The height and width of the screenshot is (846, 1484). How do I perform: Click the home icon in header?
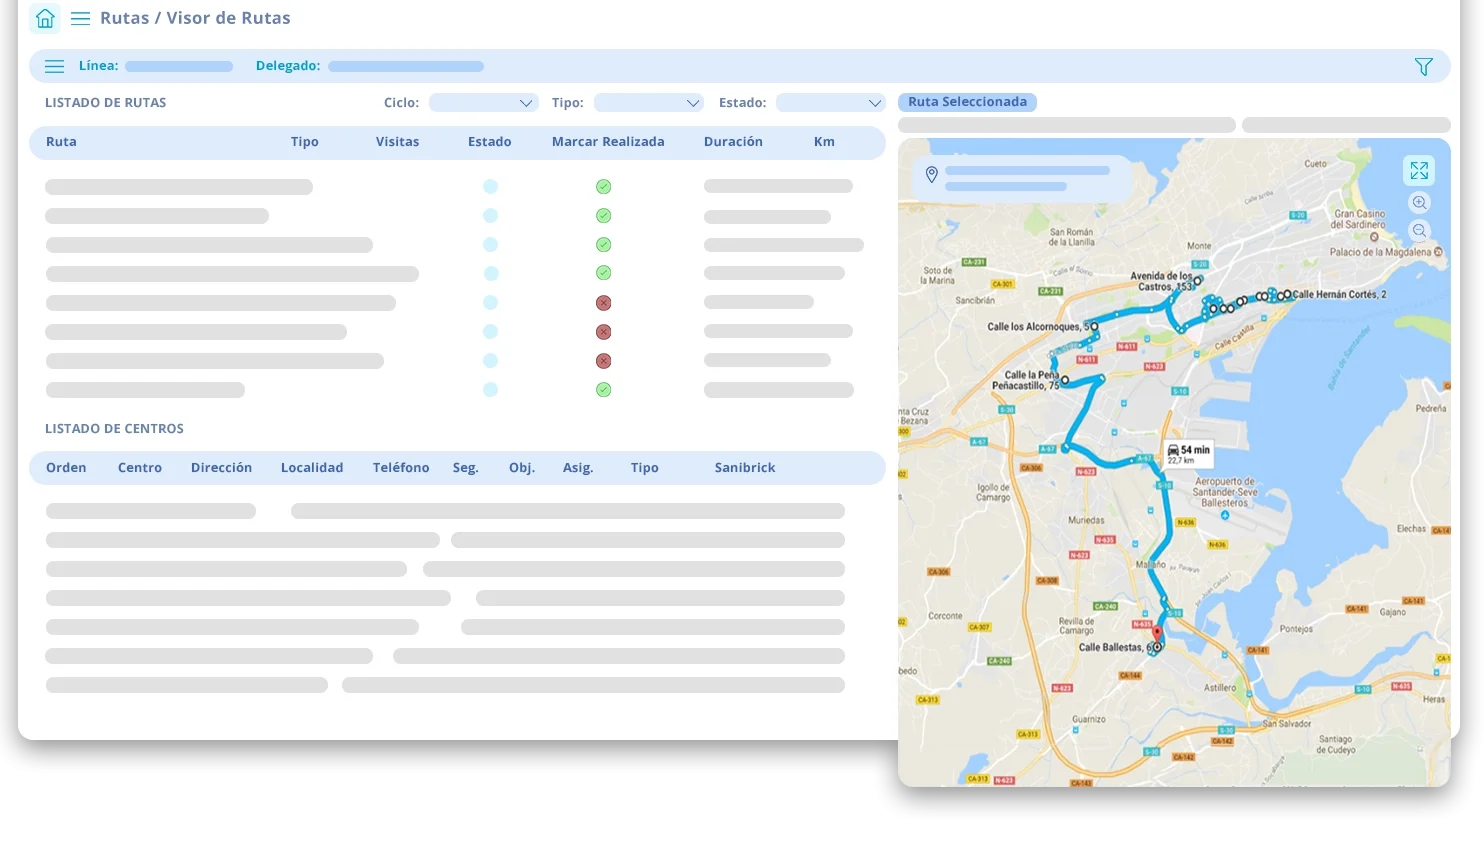click(x=45, y=18)
